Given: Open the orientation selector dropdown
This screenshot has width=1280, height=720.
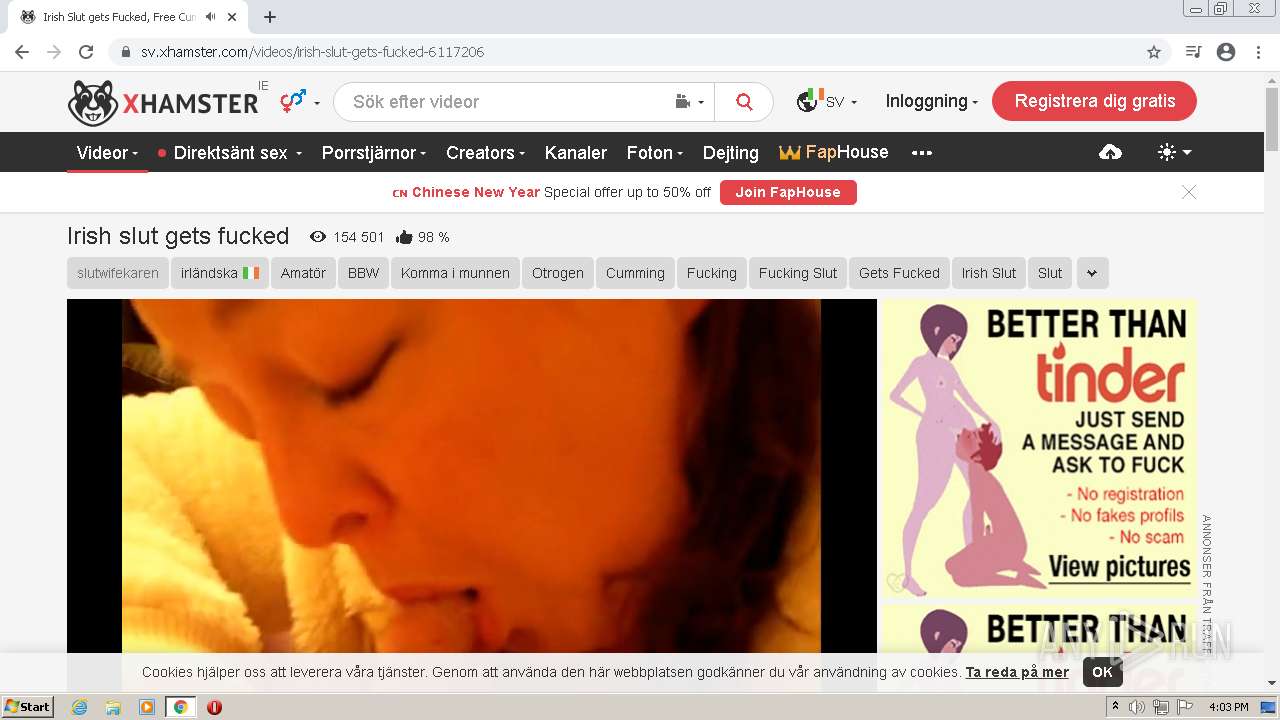Looking at the screenshot, I should 300,101.
